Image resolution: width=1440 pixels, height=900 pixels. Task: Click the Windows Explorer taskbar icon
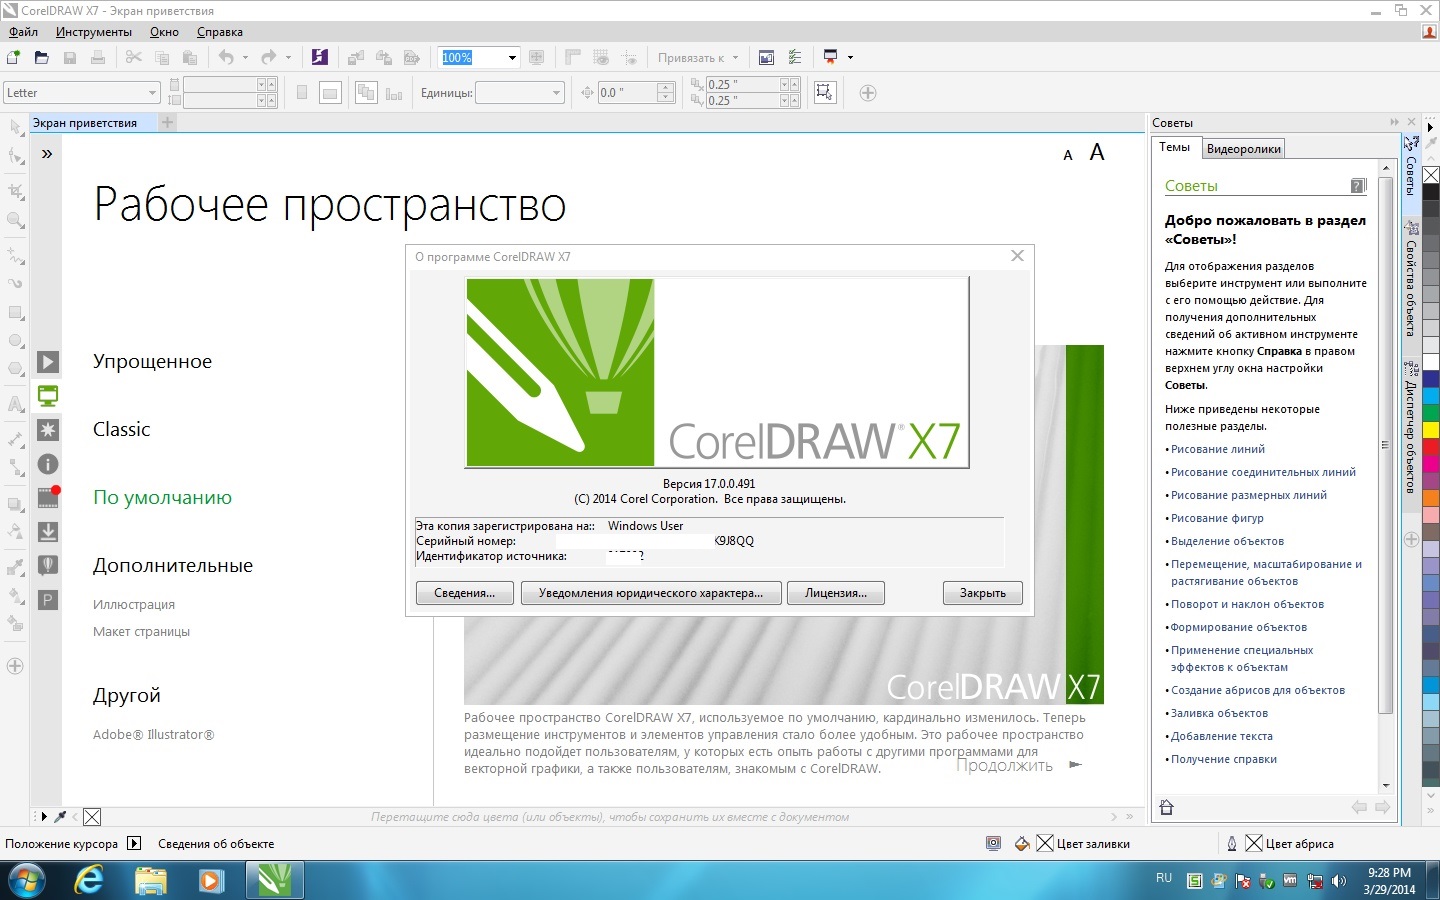click(151, 880)
